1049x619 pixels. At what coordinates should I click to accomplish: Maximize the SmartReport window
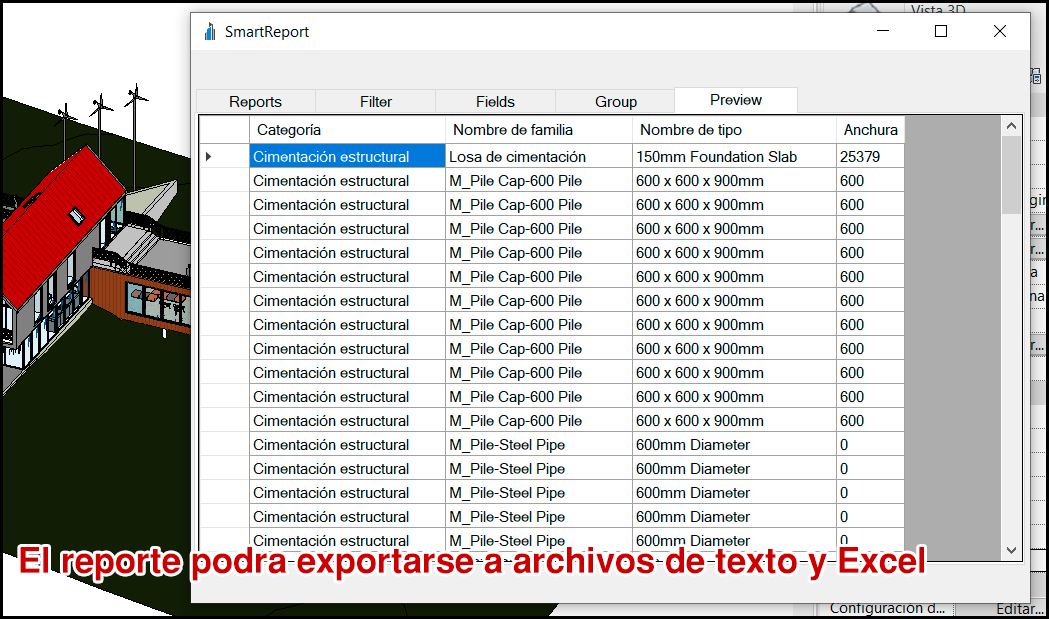[x=941, y=31]
